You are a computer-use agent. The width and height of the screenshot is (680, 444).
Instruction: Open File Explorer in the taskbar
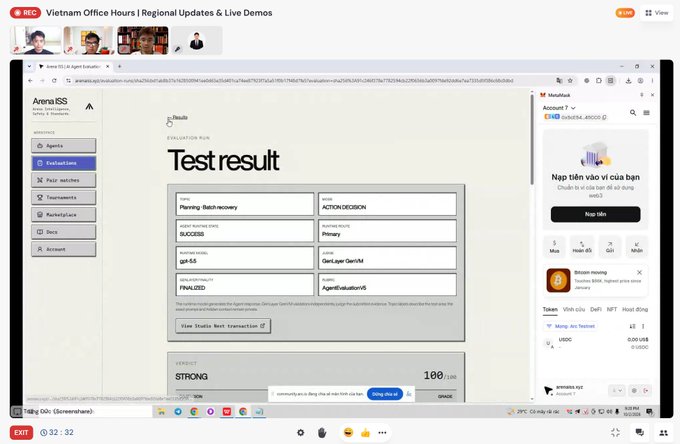pos(161,411)
